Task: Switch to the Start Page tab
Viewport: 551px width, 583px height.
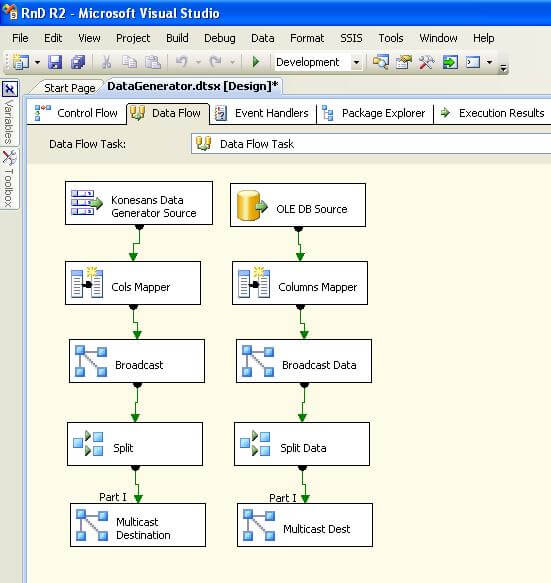Action: coord(70,88)
